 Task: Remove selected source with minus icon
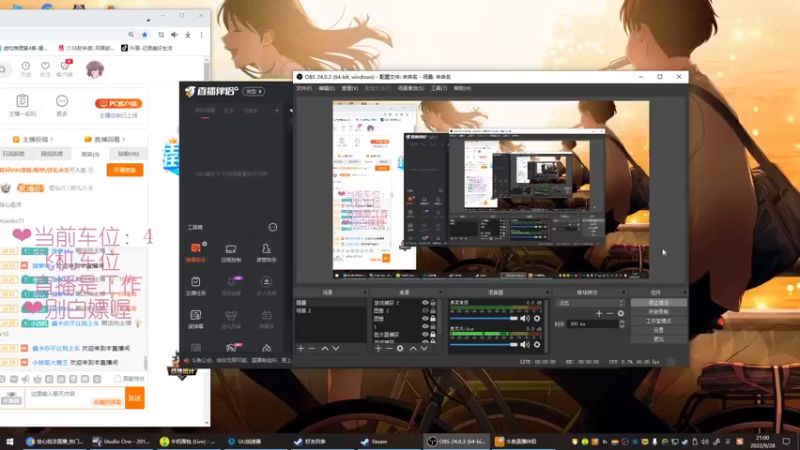[389, 348]
